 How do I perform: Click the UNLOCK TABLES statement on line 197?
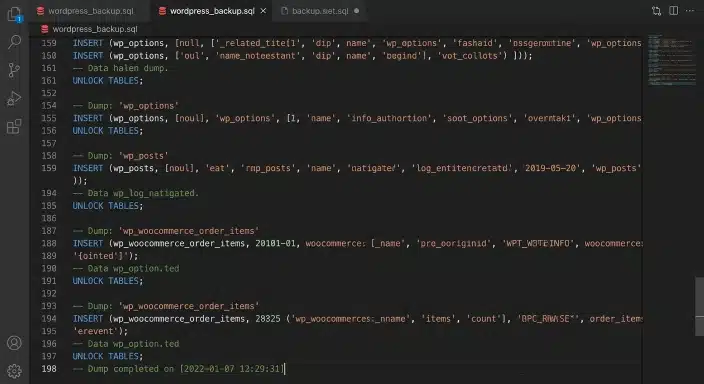click(108, 356)
